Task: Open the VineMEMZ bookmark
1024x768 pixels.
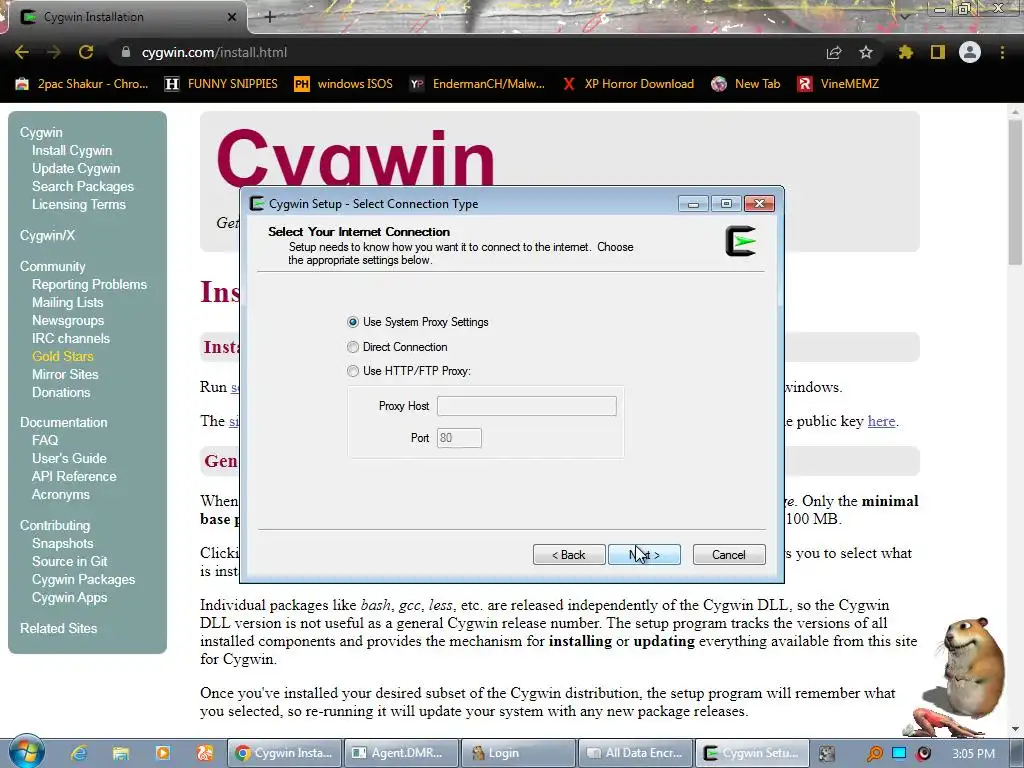Action: point(839,84)
